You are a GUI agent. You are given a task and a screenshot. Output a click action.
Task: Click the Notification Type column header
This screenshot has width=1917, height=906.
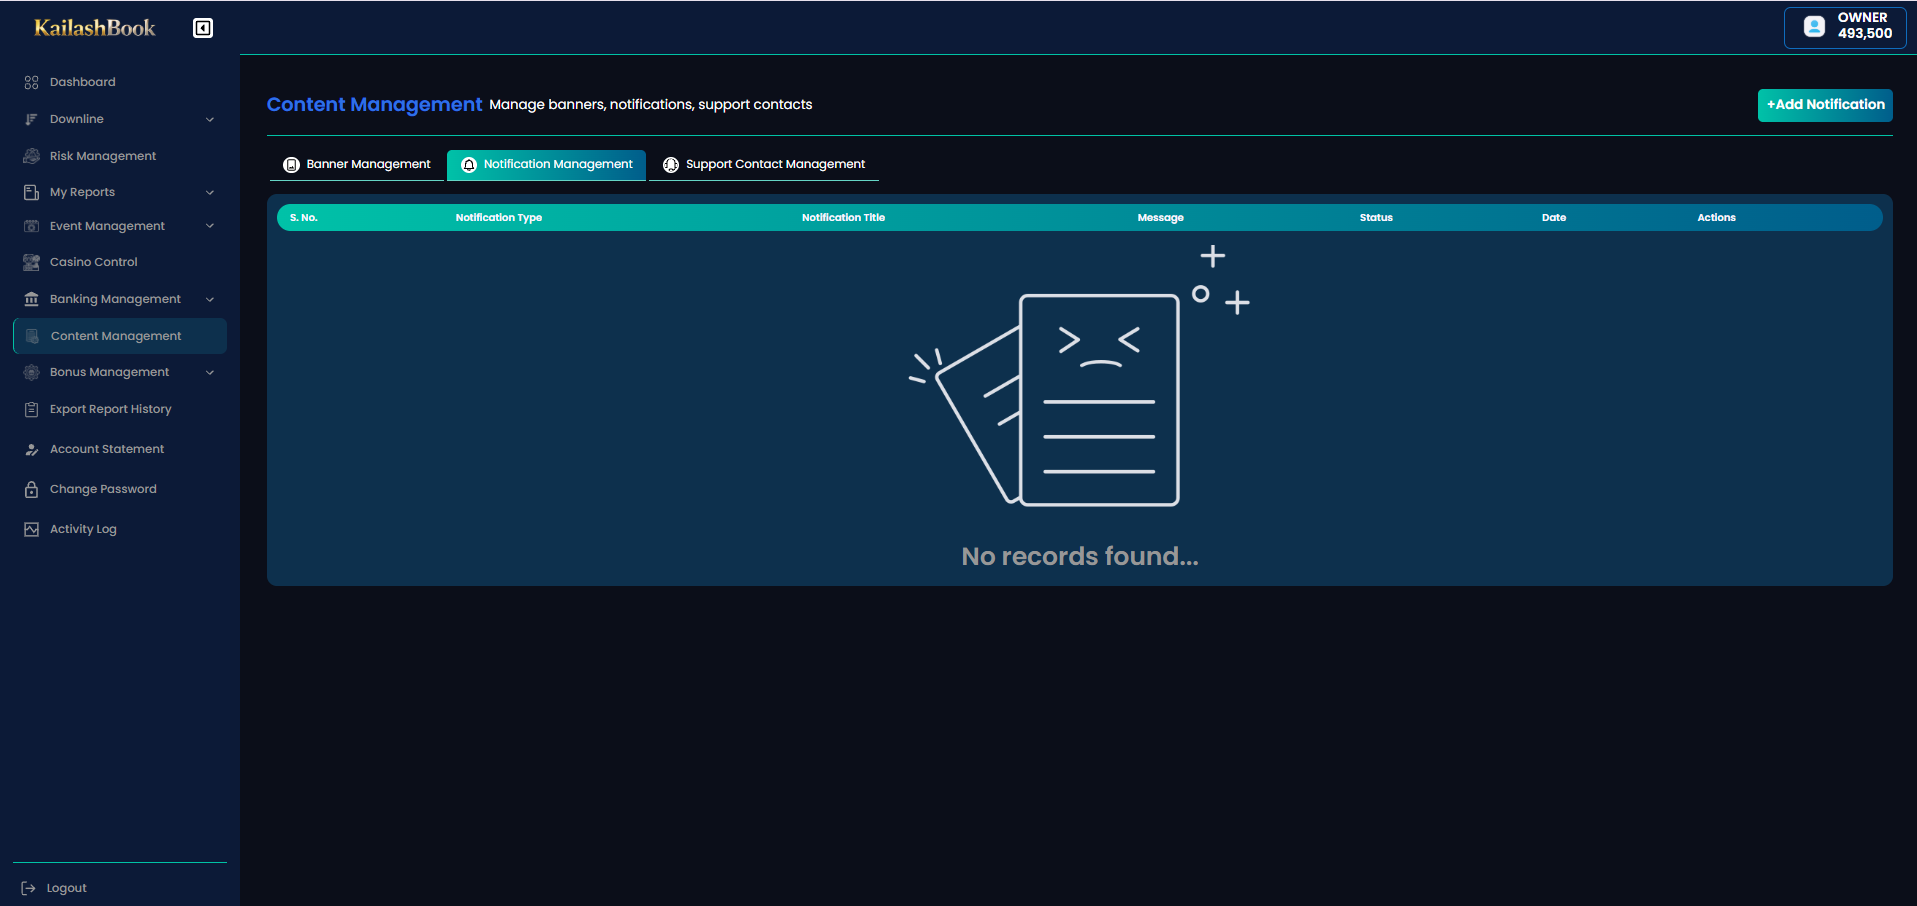[499, 218]
